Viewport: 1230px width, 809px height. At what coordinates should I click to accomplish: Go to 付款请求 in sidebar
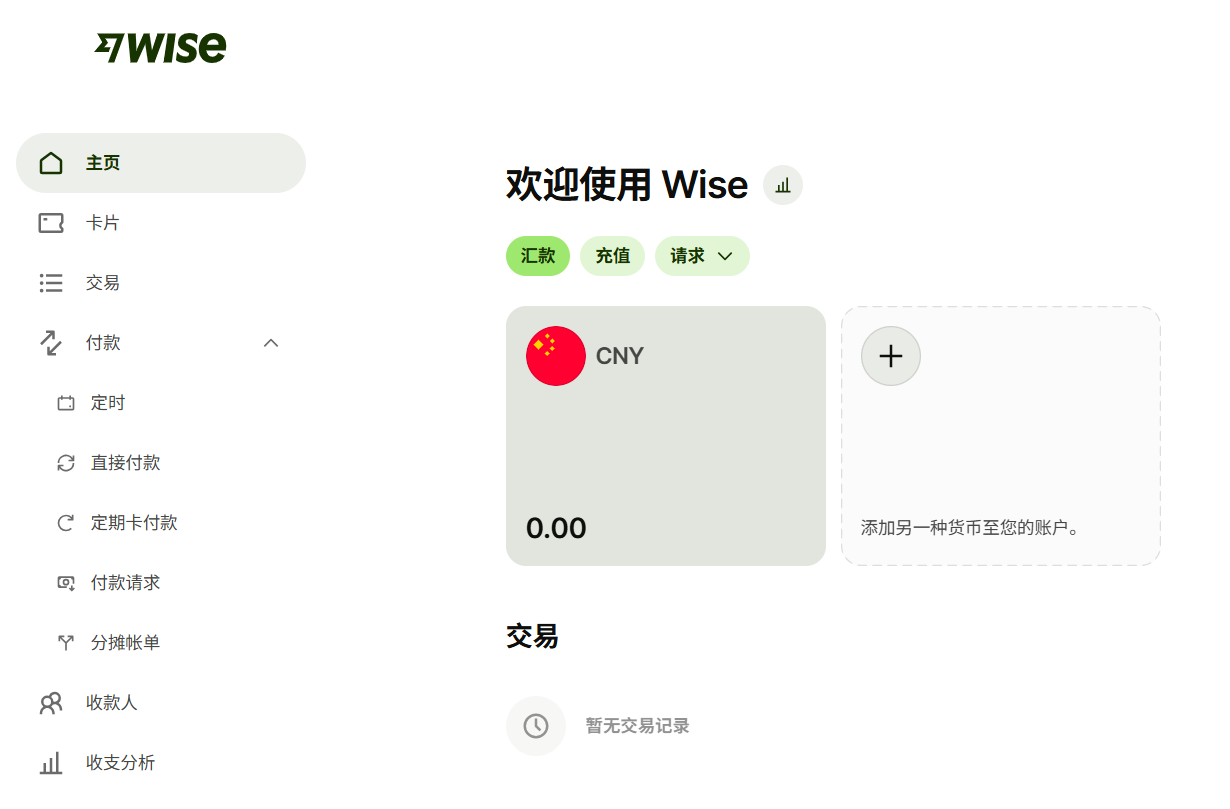coord(125,583)
